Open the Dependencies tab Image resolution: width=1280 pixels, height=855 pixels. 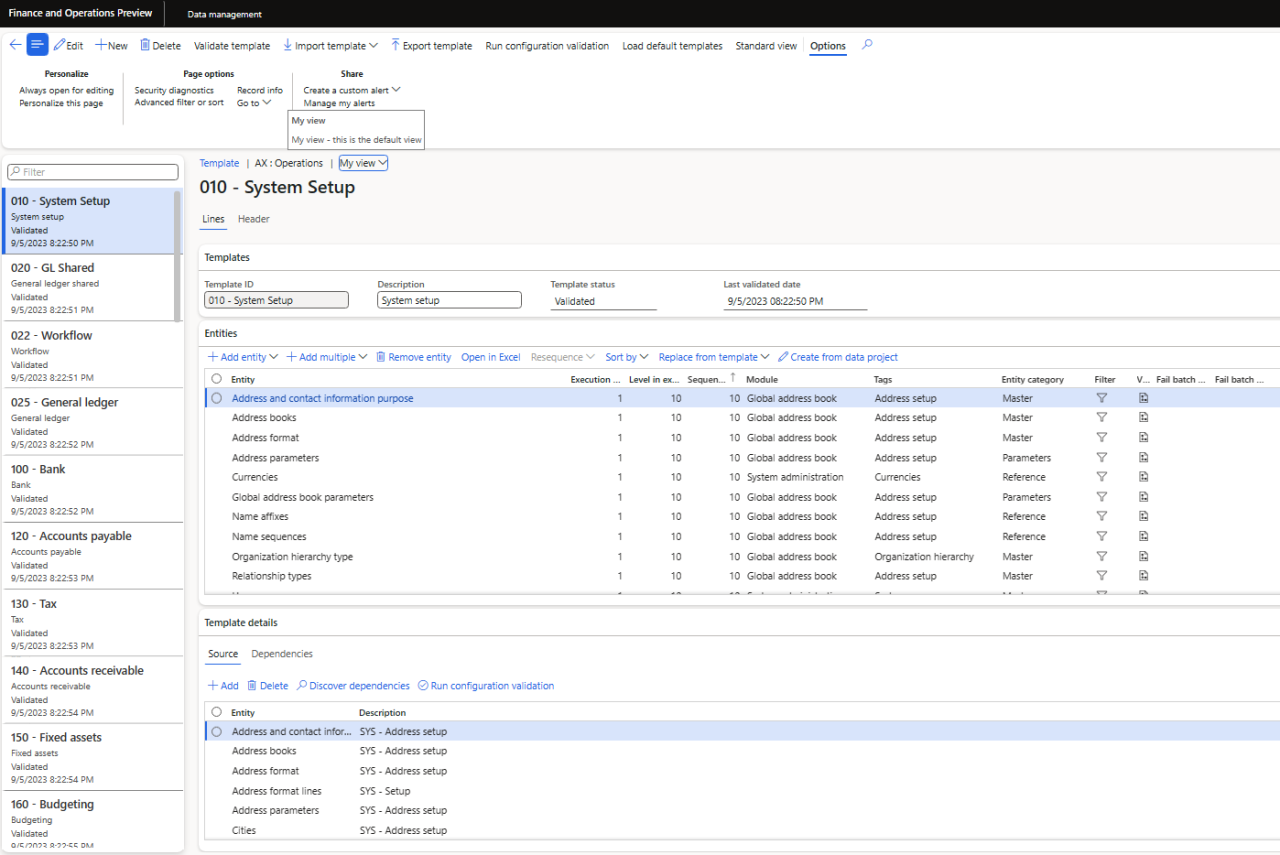281,654
